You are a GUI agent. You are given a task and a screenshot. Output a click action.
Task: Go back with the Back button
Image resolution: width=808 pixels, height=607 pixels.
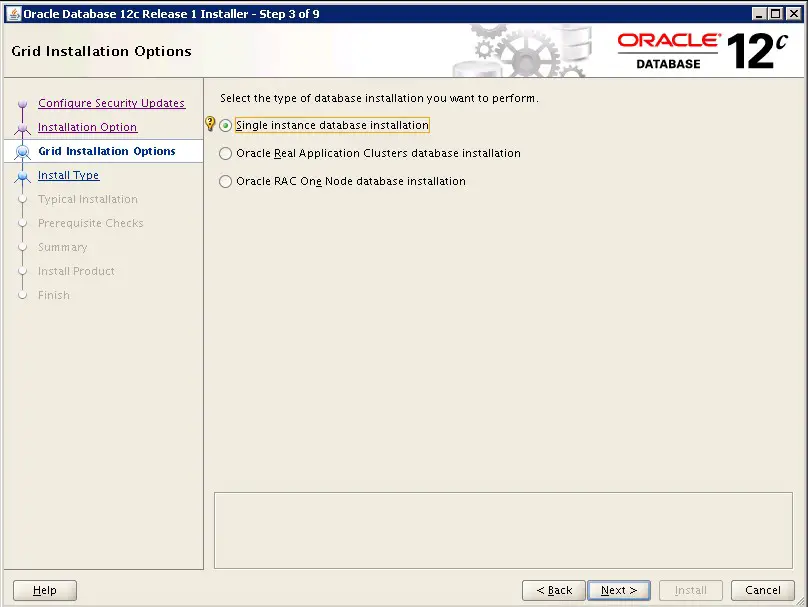click(554, 590)
